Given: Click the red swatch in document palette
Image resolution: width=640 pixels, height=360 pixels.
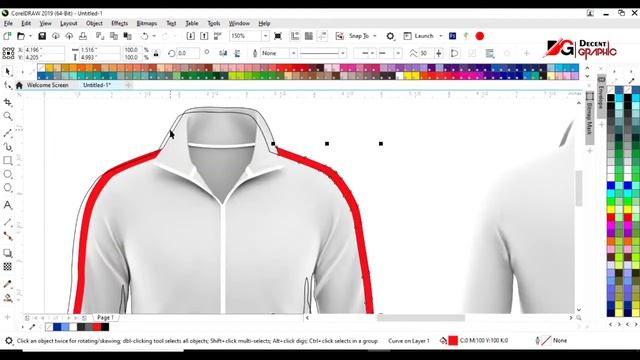Looking at the screenshot, I should (x=97, y=327).
